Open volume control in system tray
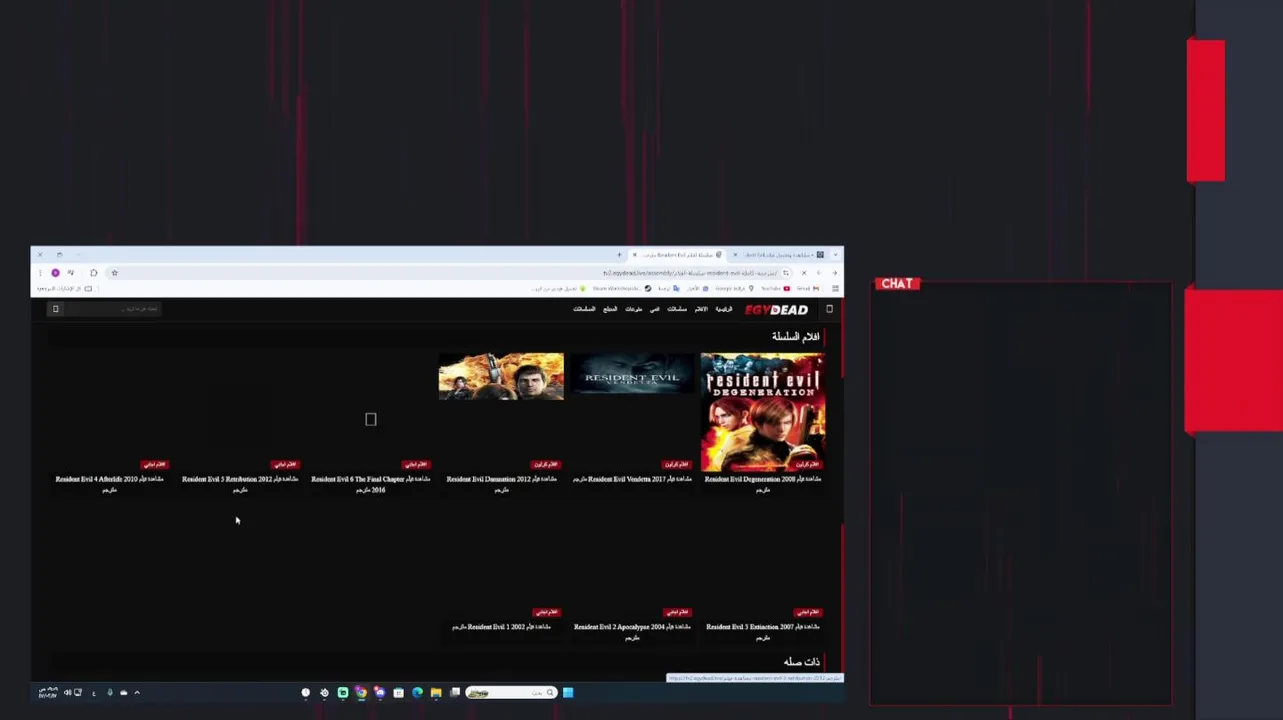 pos(67,692)
